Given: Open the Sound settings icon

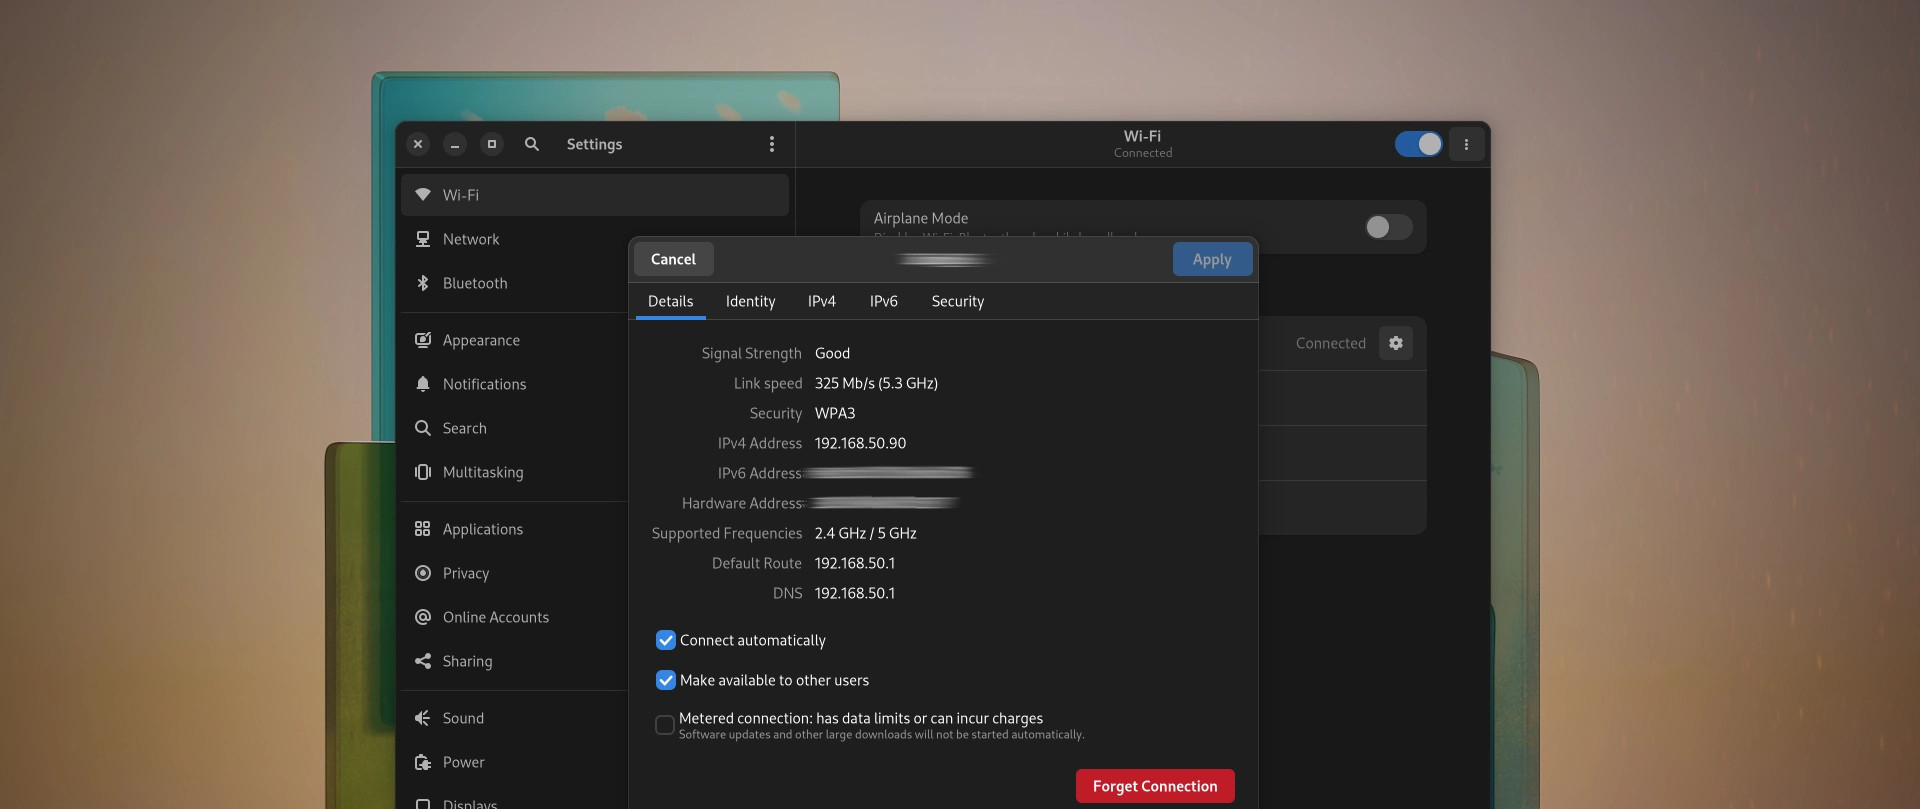Looking at the screenshot, I should pyautogui.click(x=423, y=718).
